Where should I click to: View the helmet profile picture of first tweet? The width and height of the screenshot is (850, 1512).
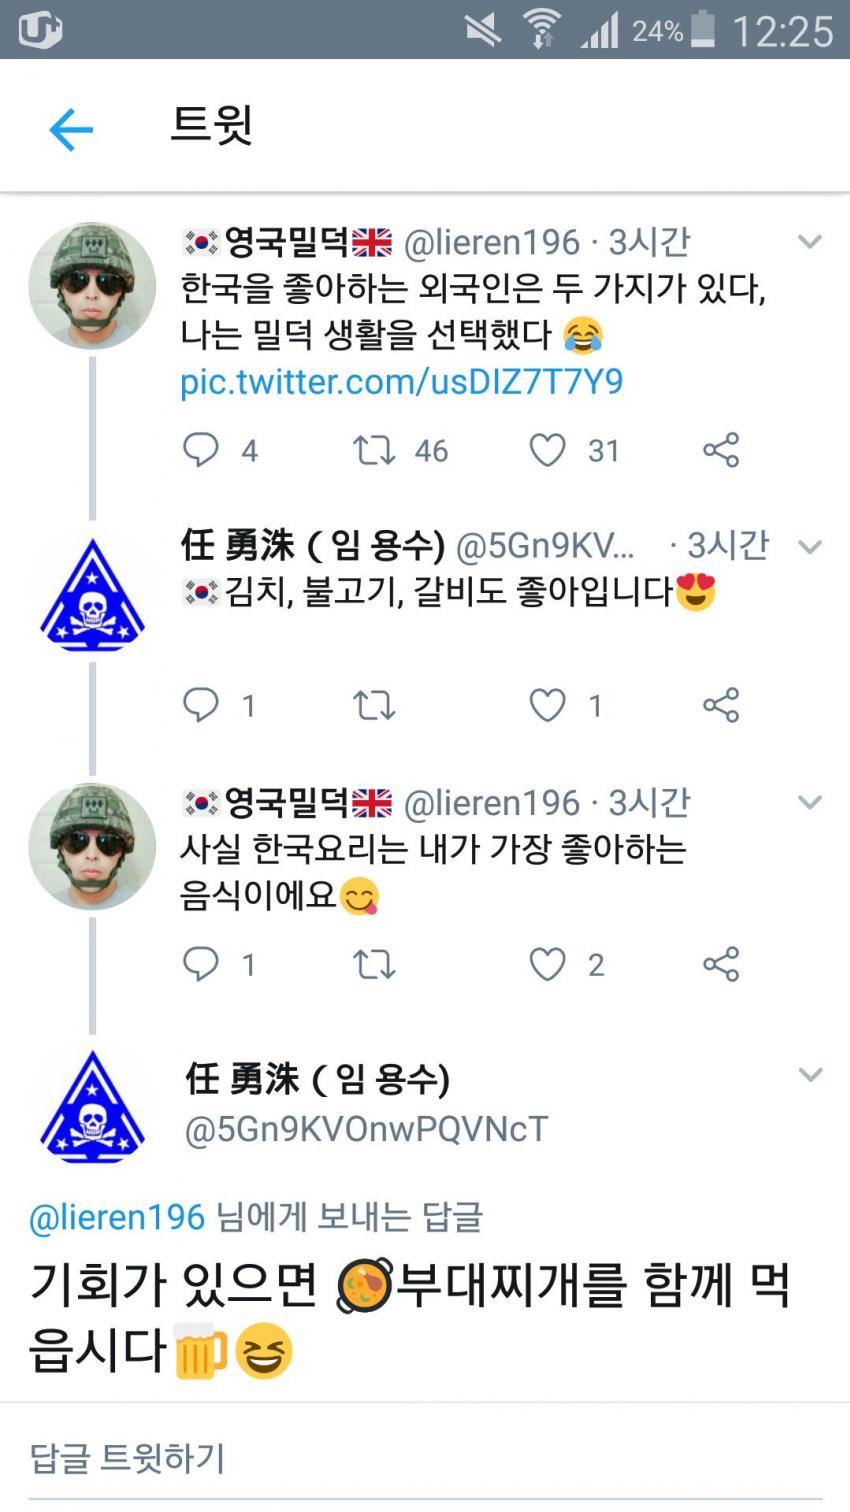tap(91, 286)
